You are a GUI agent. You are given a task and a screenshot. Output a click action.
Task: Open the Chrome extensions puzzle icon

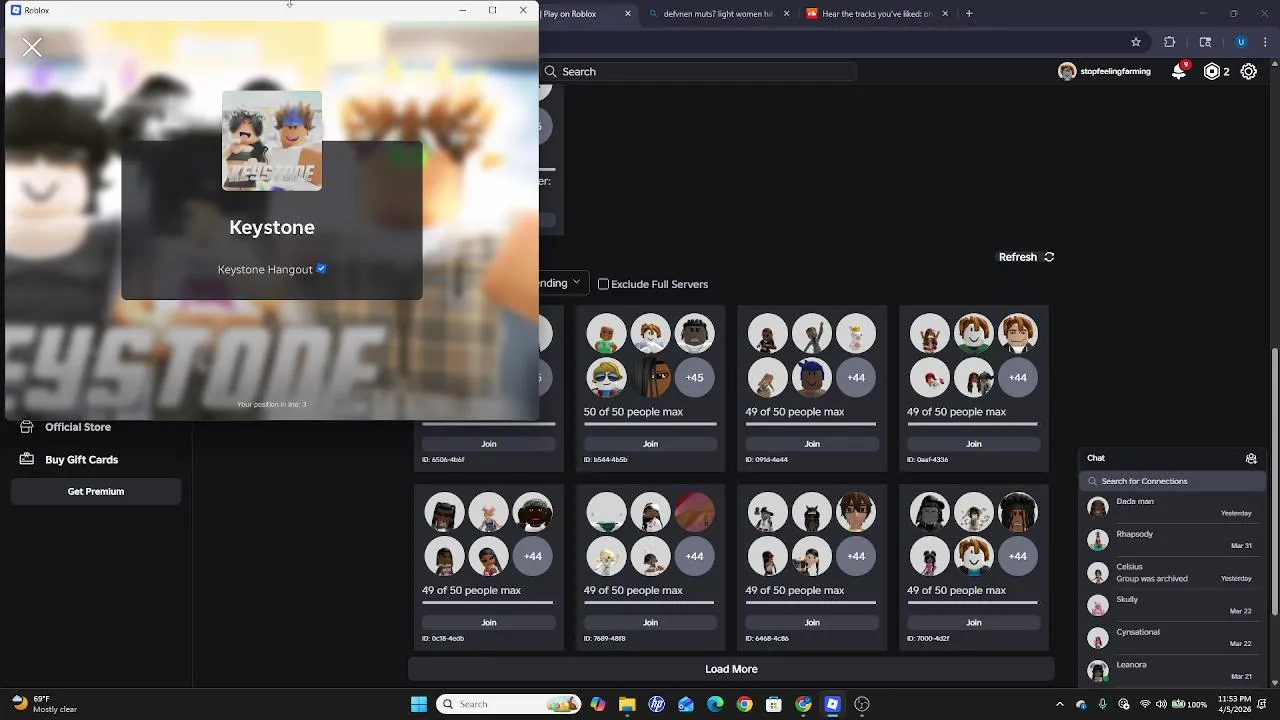(1170, 42)
